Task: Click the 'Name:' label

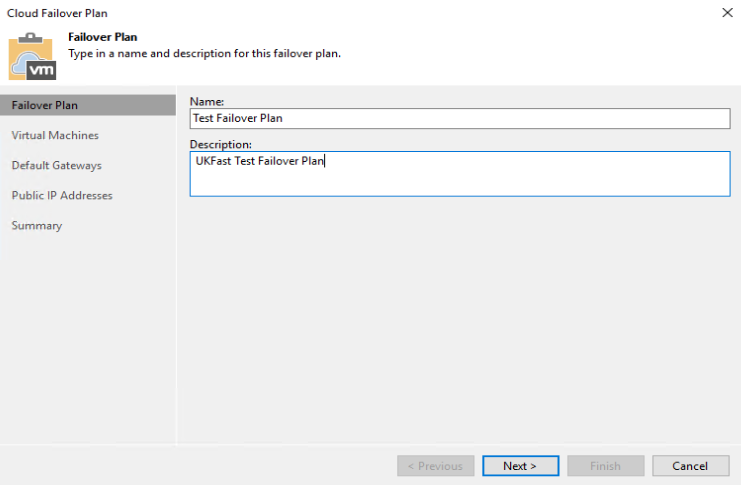Action: click(x=207, y=101)
